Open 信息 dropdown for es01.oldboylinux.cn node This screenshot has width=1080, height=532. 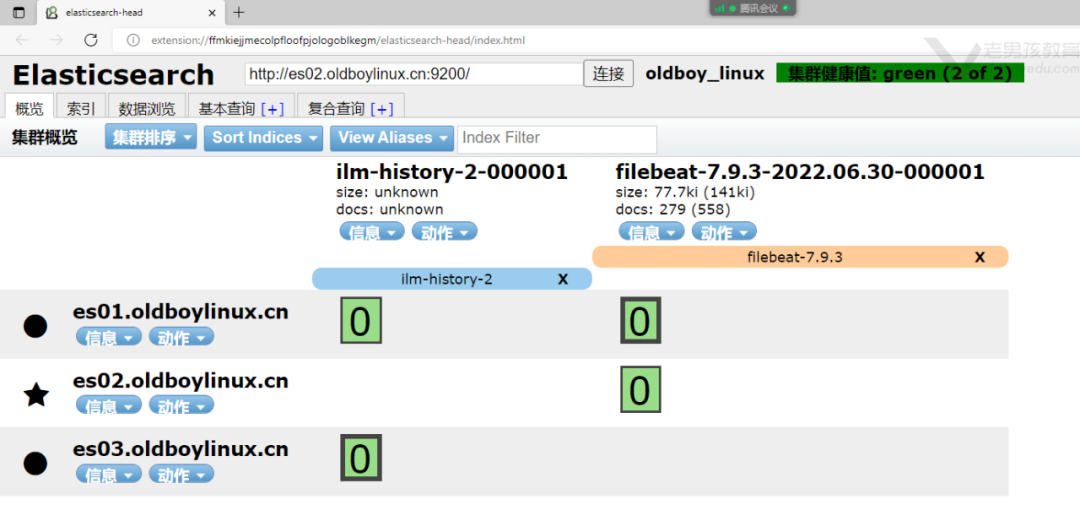pos(108,338)
